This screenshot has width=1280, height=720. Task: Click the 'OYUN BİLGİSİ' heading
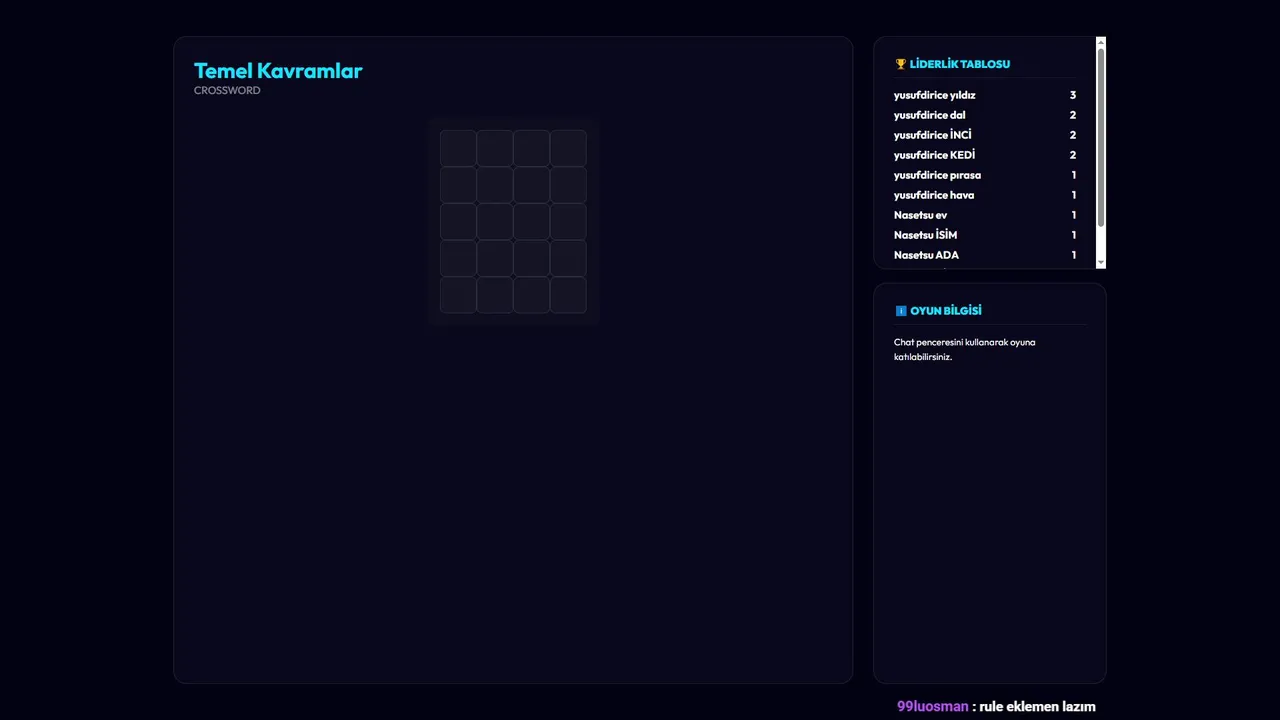tap(946, 311)
